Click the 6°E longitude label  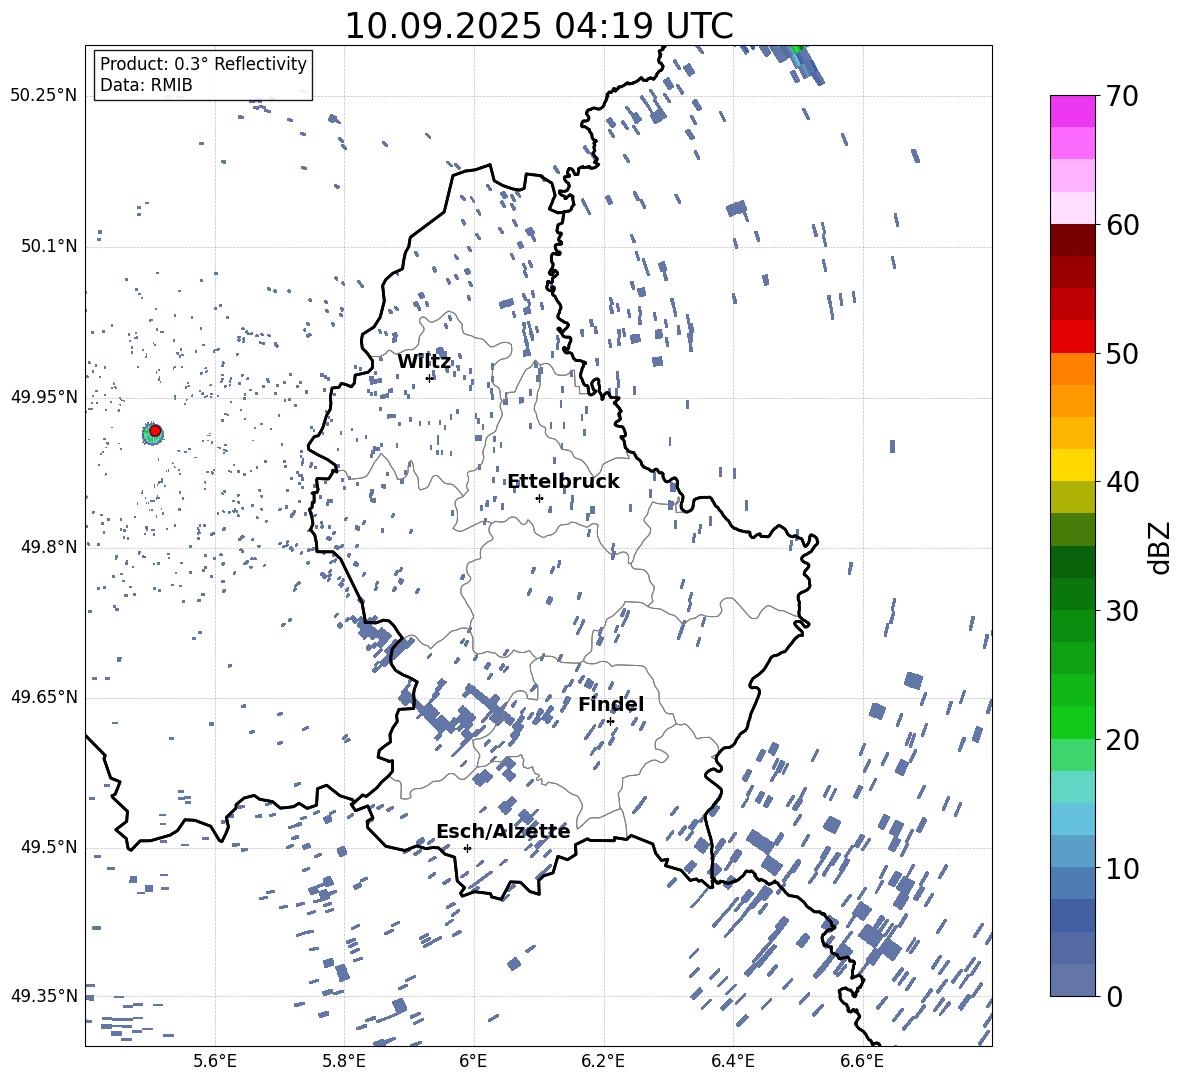click(473, 1062)
